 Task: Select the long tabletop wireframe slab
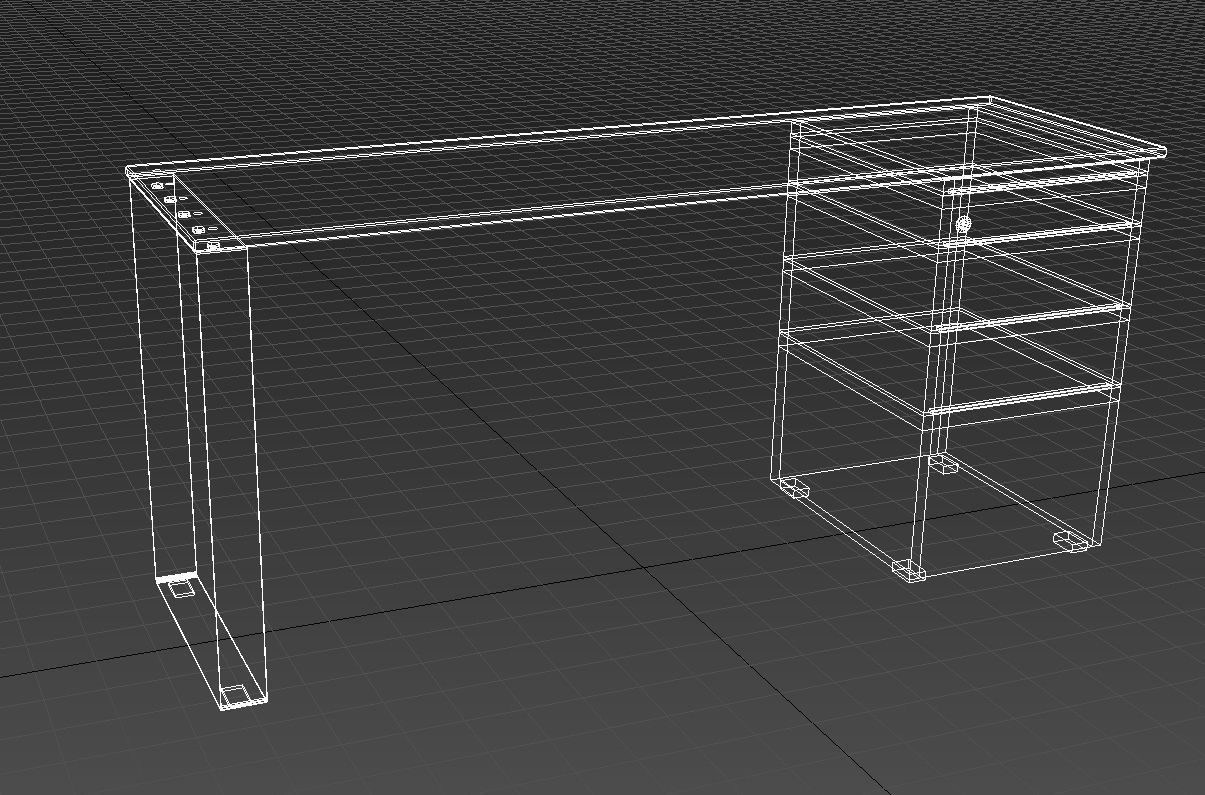[646, 172]
